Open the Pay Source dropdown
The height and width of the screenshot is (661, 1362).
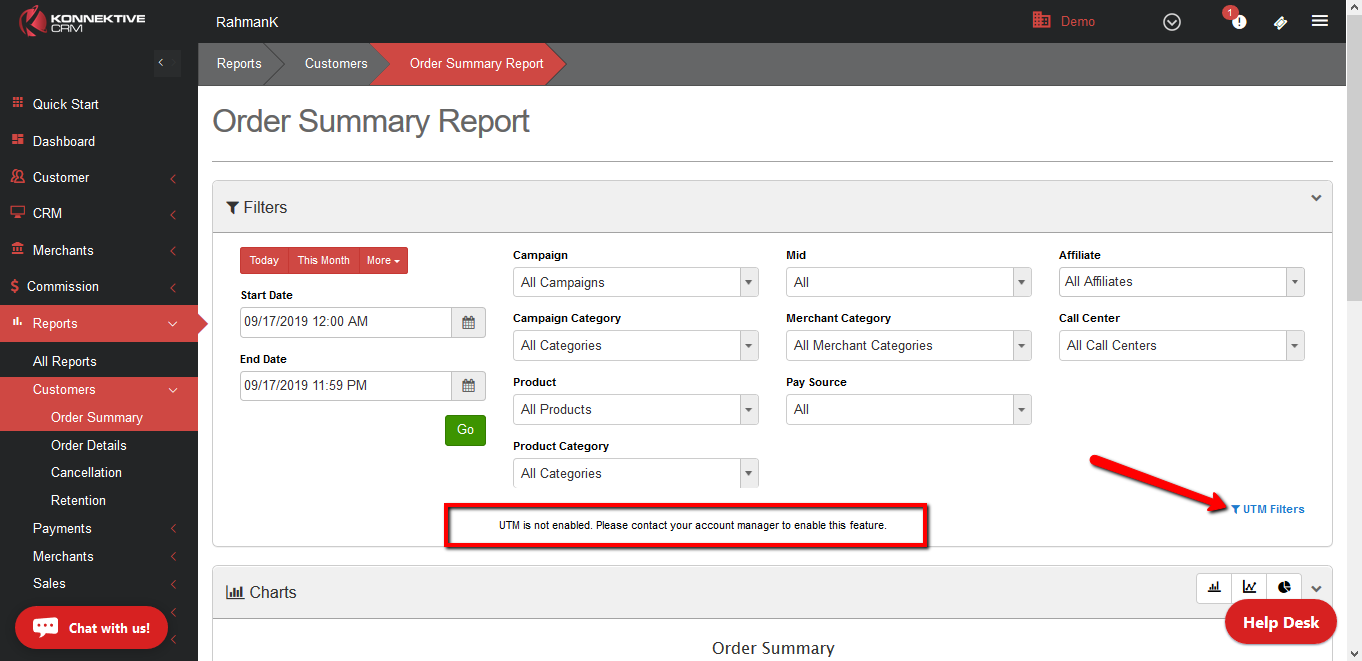(908, 410)
